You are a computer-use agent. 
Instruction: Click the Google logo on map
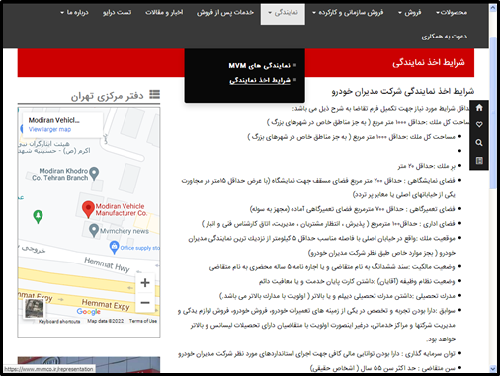(x=88, y=311)
